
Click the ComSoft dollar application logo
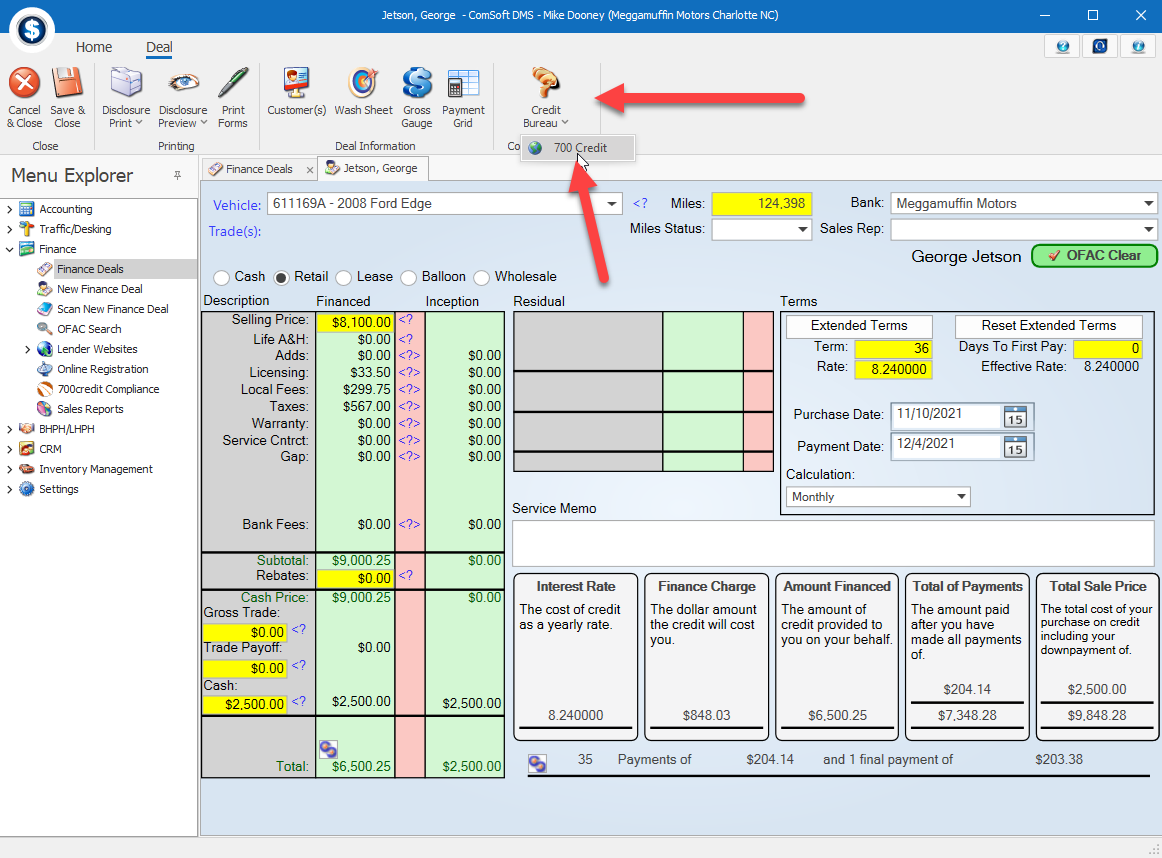pos(32,30)
